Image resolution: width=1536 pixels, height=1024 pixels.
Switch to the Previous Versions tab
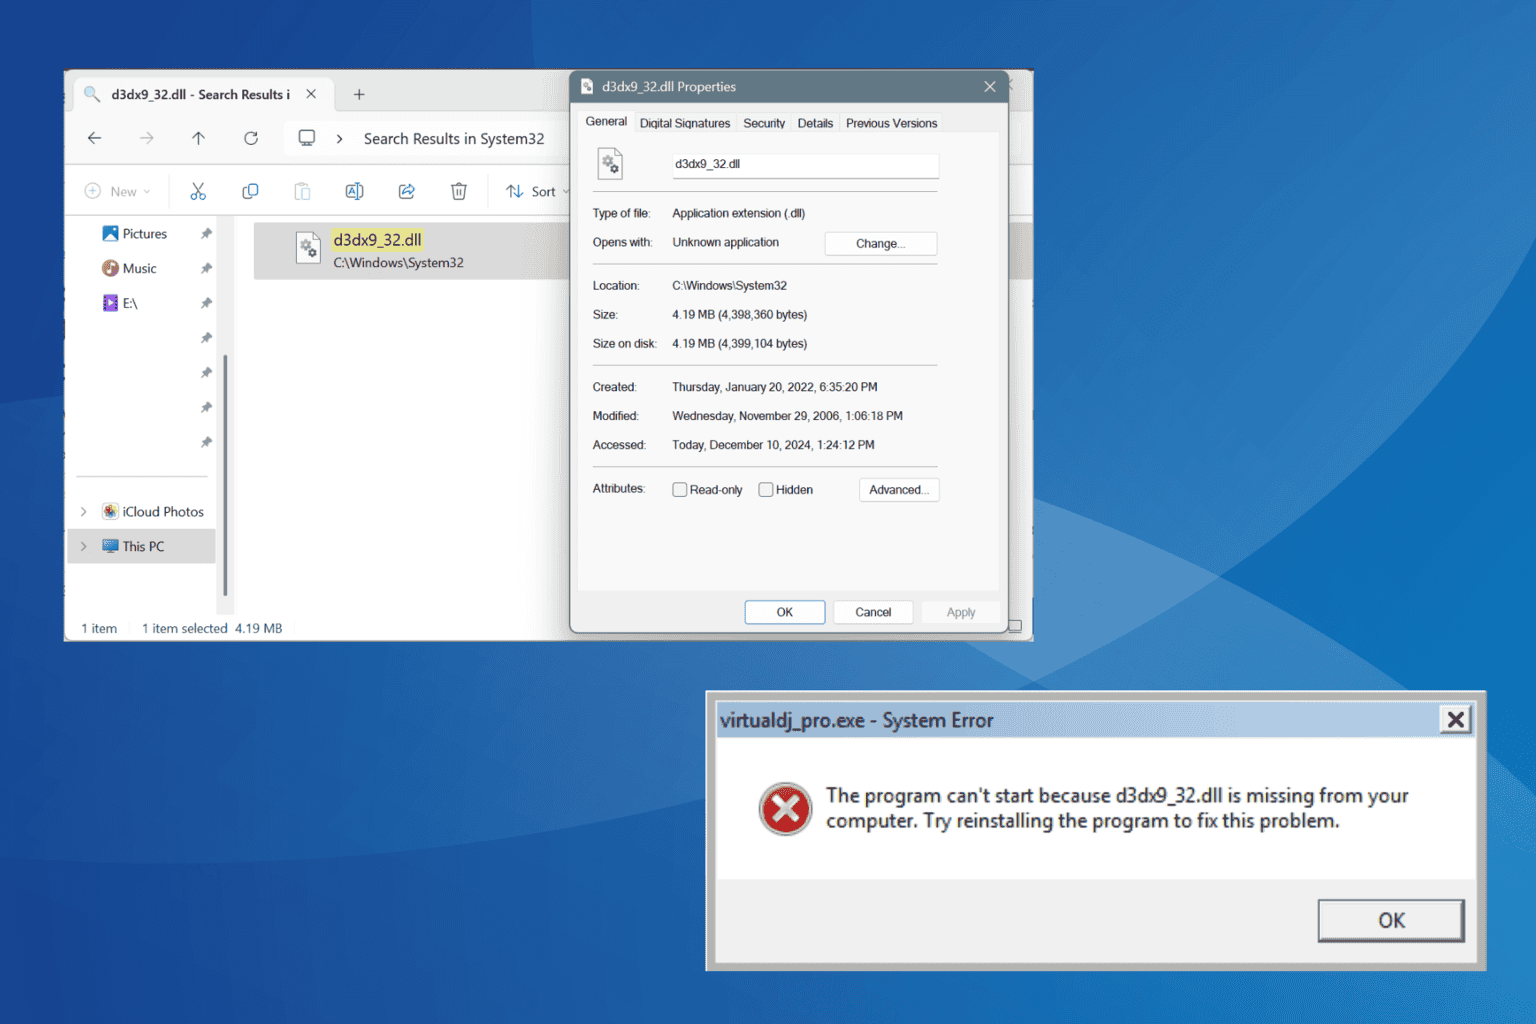pos(892,123)
